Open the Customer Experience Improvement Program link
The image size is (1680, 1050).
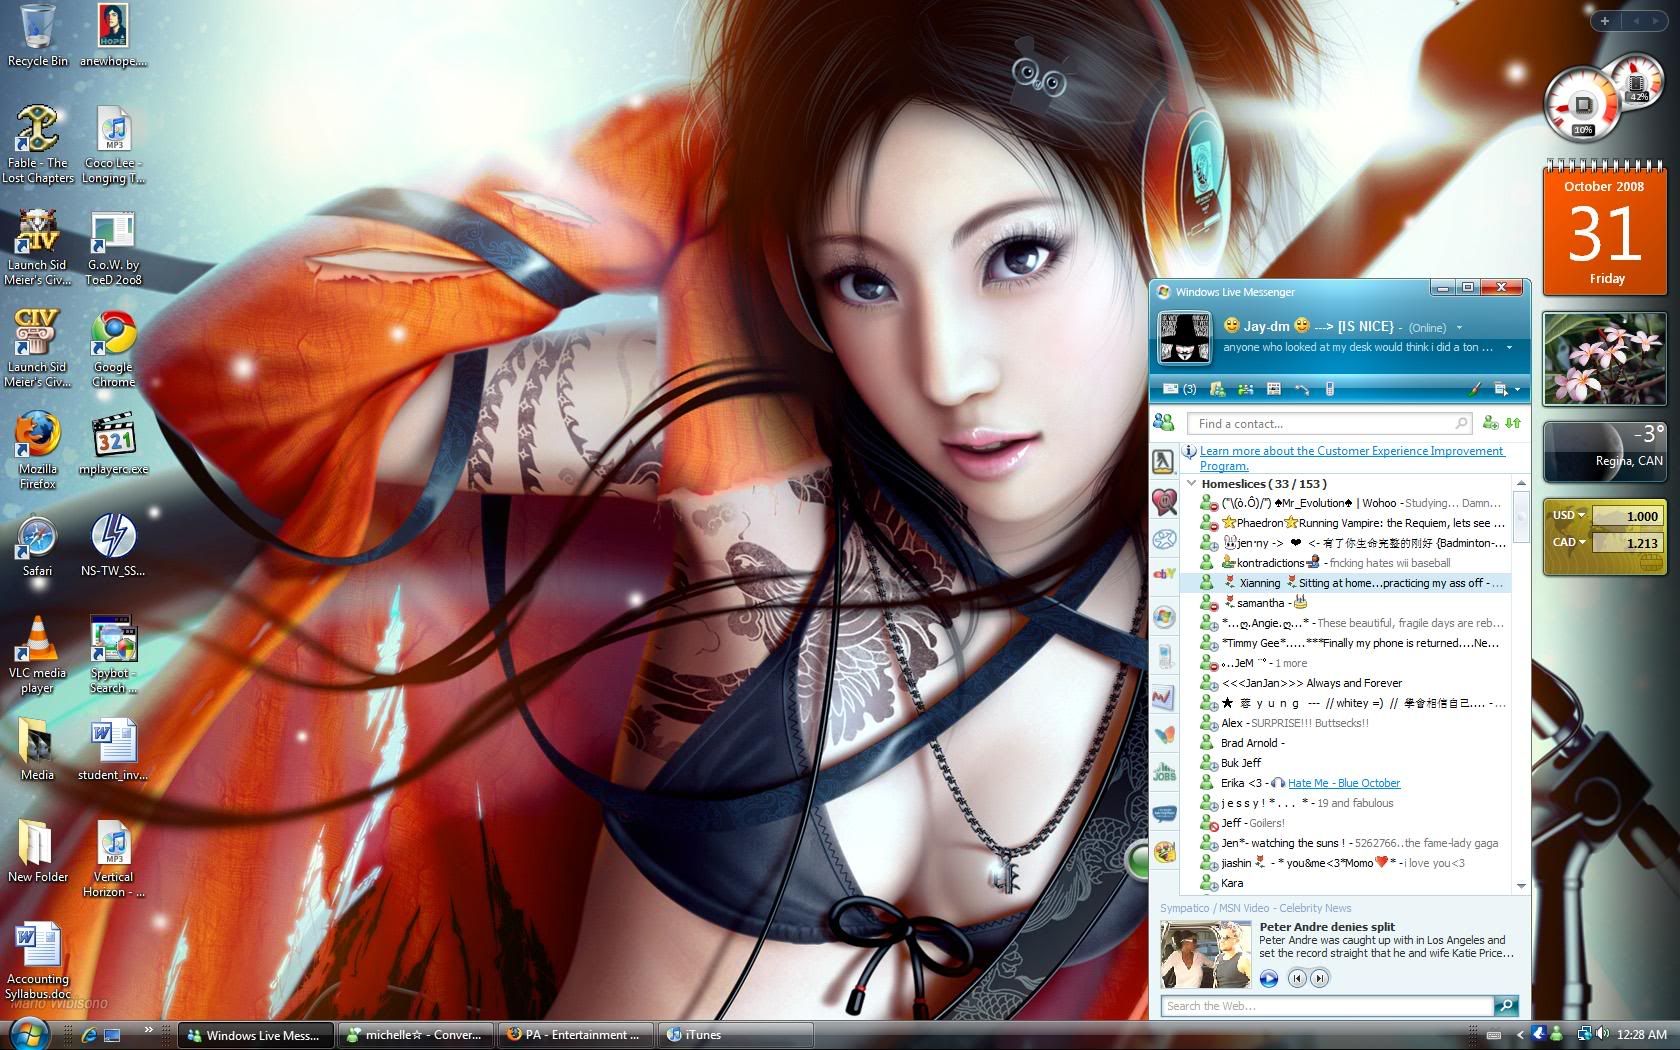[1351, 458]
